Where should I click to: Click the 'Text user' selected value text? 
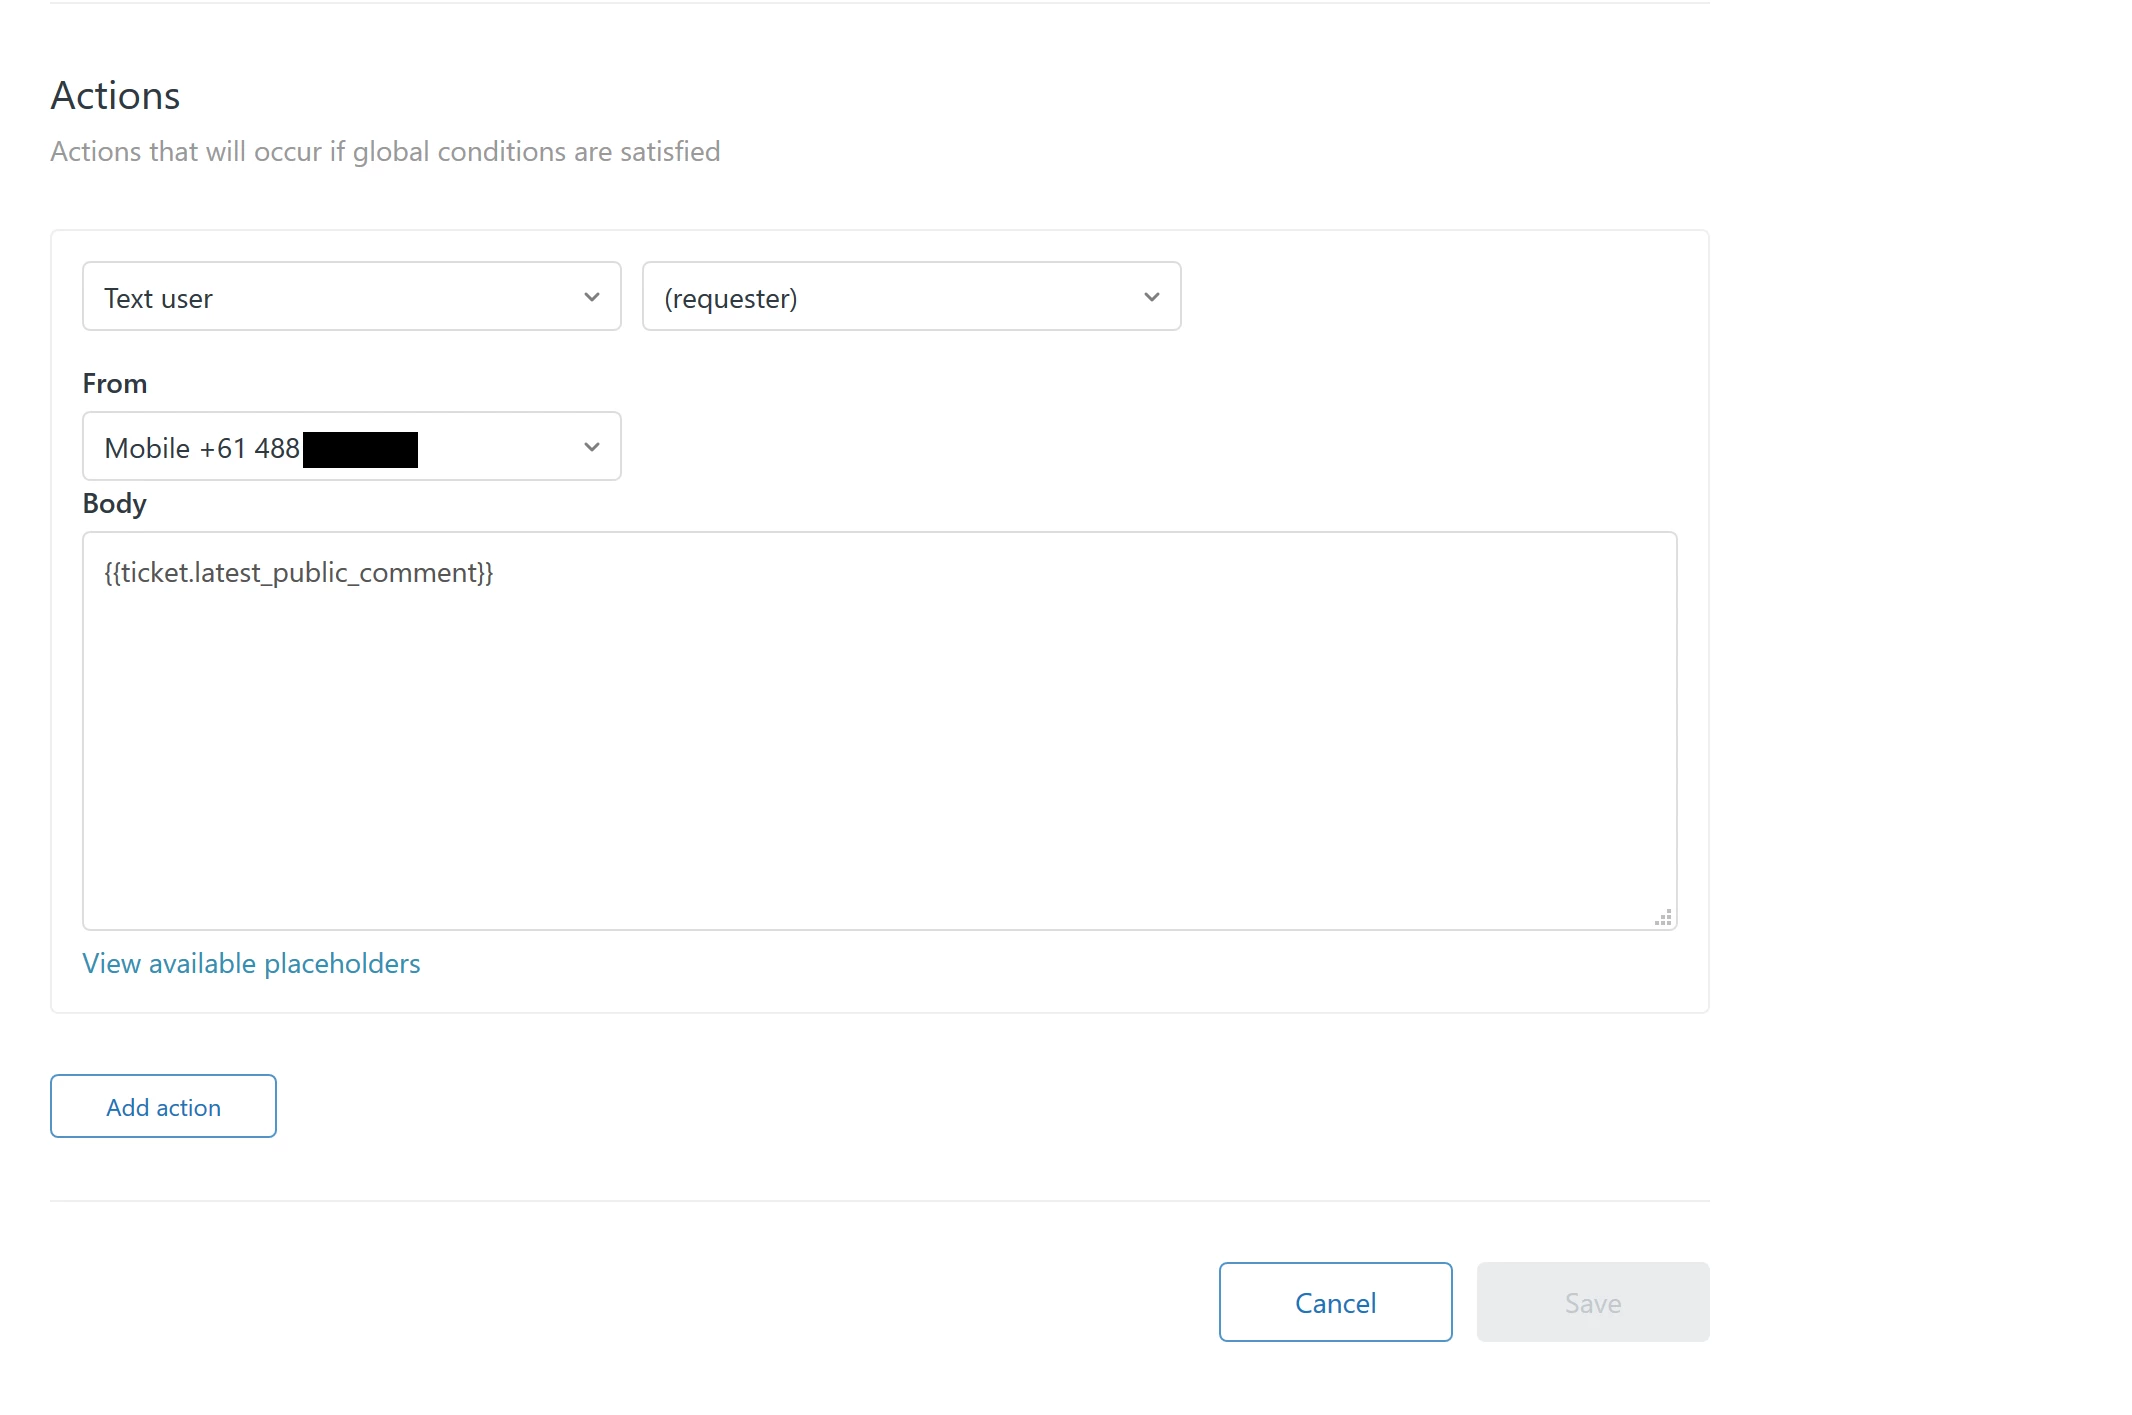pos(158,299)
